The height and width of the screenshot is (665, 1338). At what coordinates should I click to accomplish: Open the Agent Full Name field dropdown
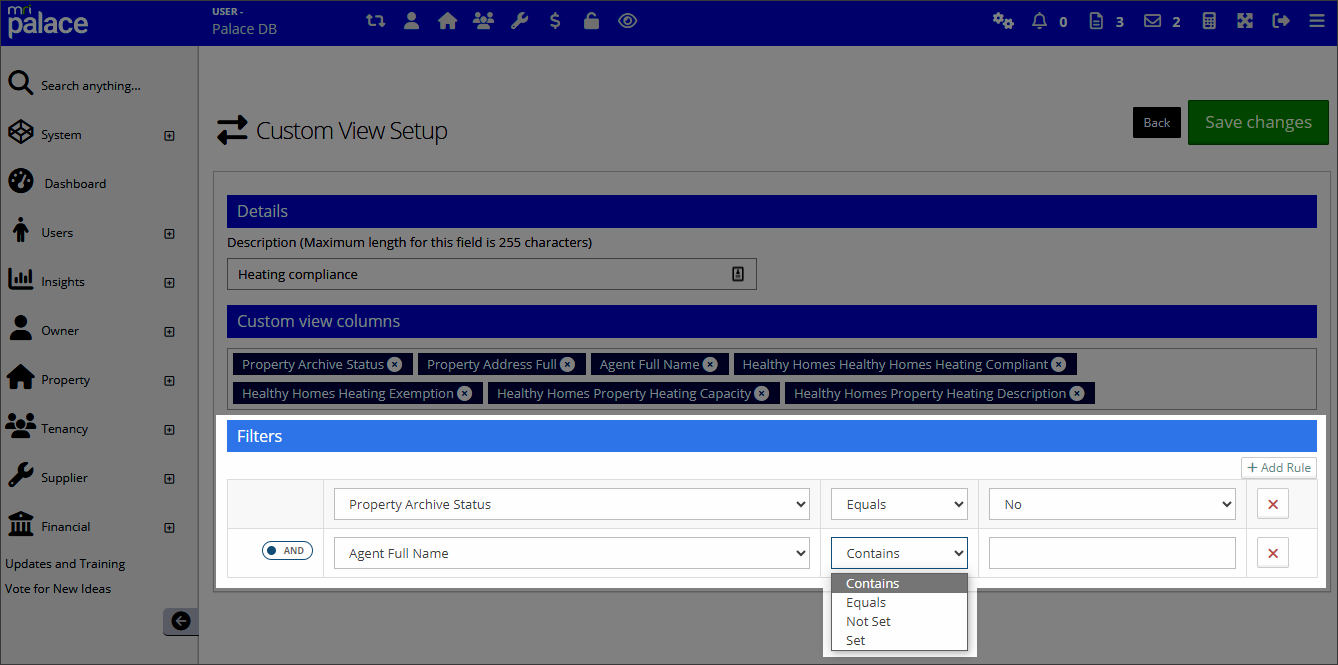click(572, 553)
